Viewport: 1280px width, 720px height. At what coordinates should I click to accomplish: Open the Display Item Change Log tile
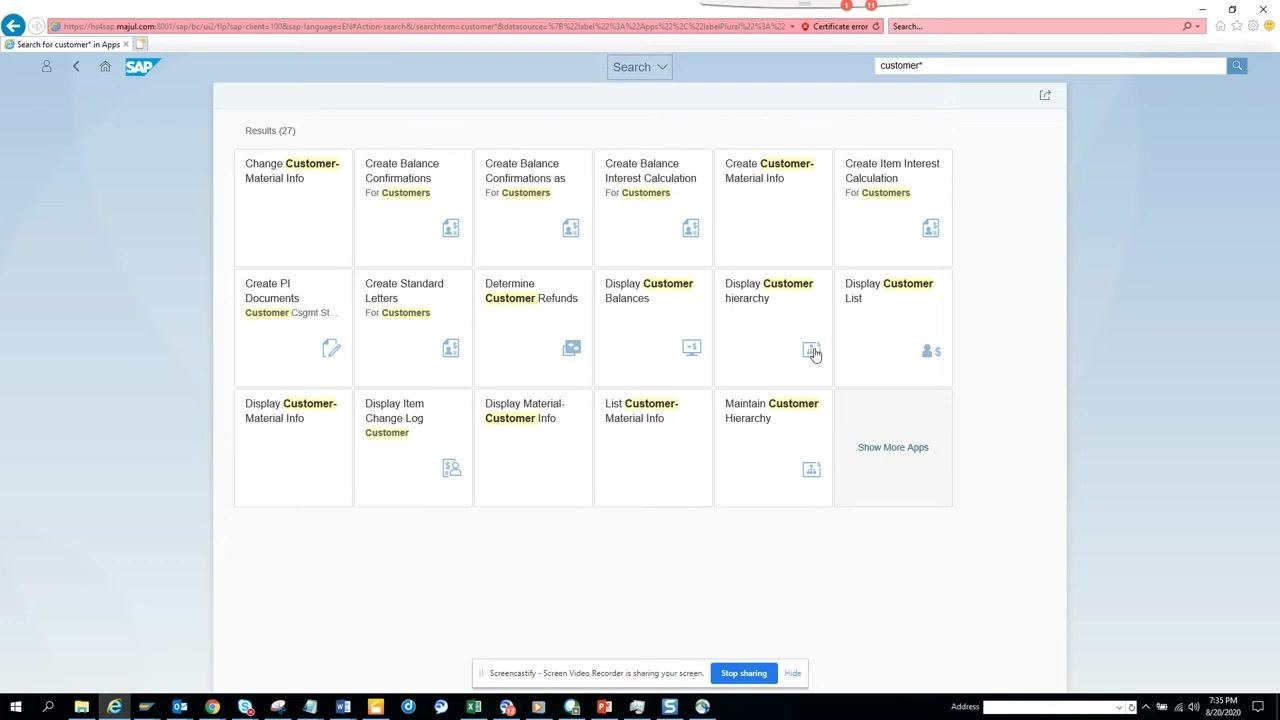click(413, 447)
